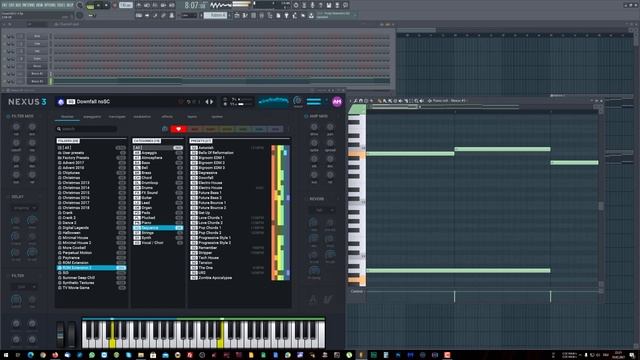Toggle the REVERB section power
640x360 pixels.
(306, 199)
